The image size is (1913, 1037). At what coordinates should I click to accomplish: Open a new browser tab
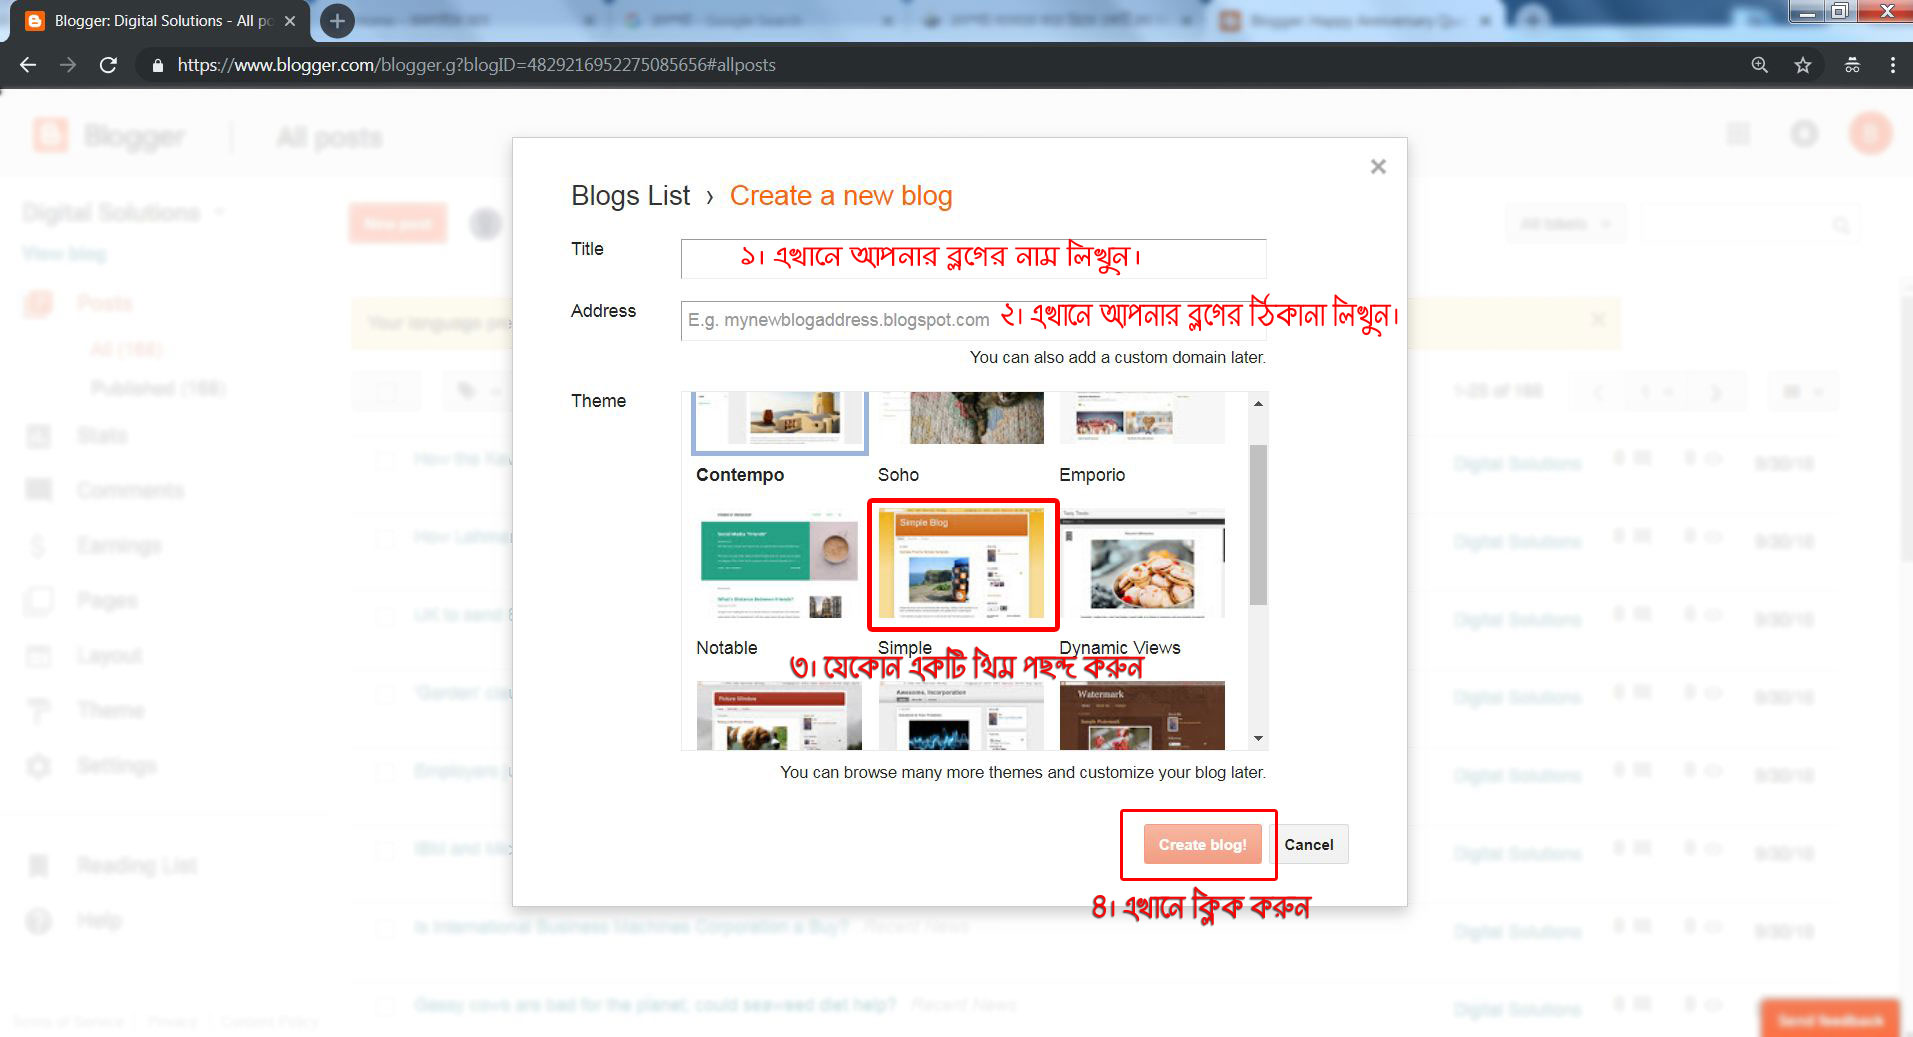[x=337, y=21]
